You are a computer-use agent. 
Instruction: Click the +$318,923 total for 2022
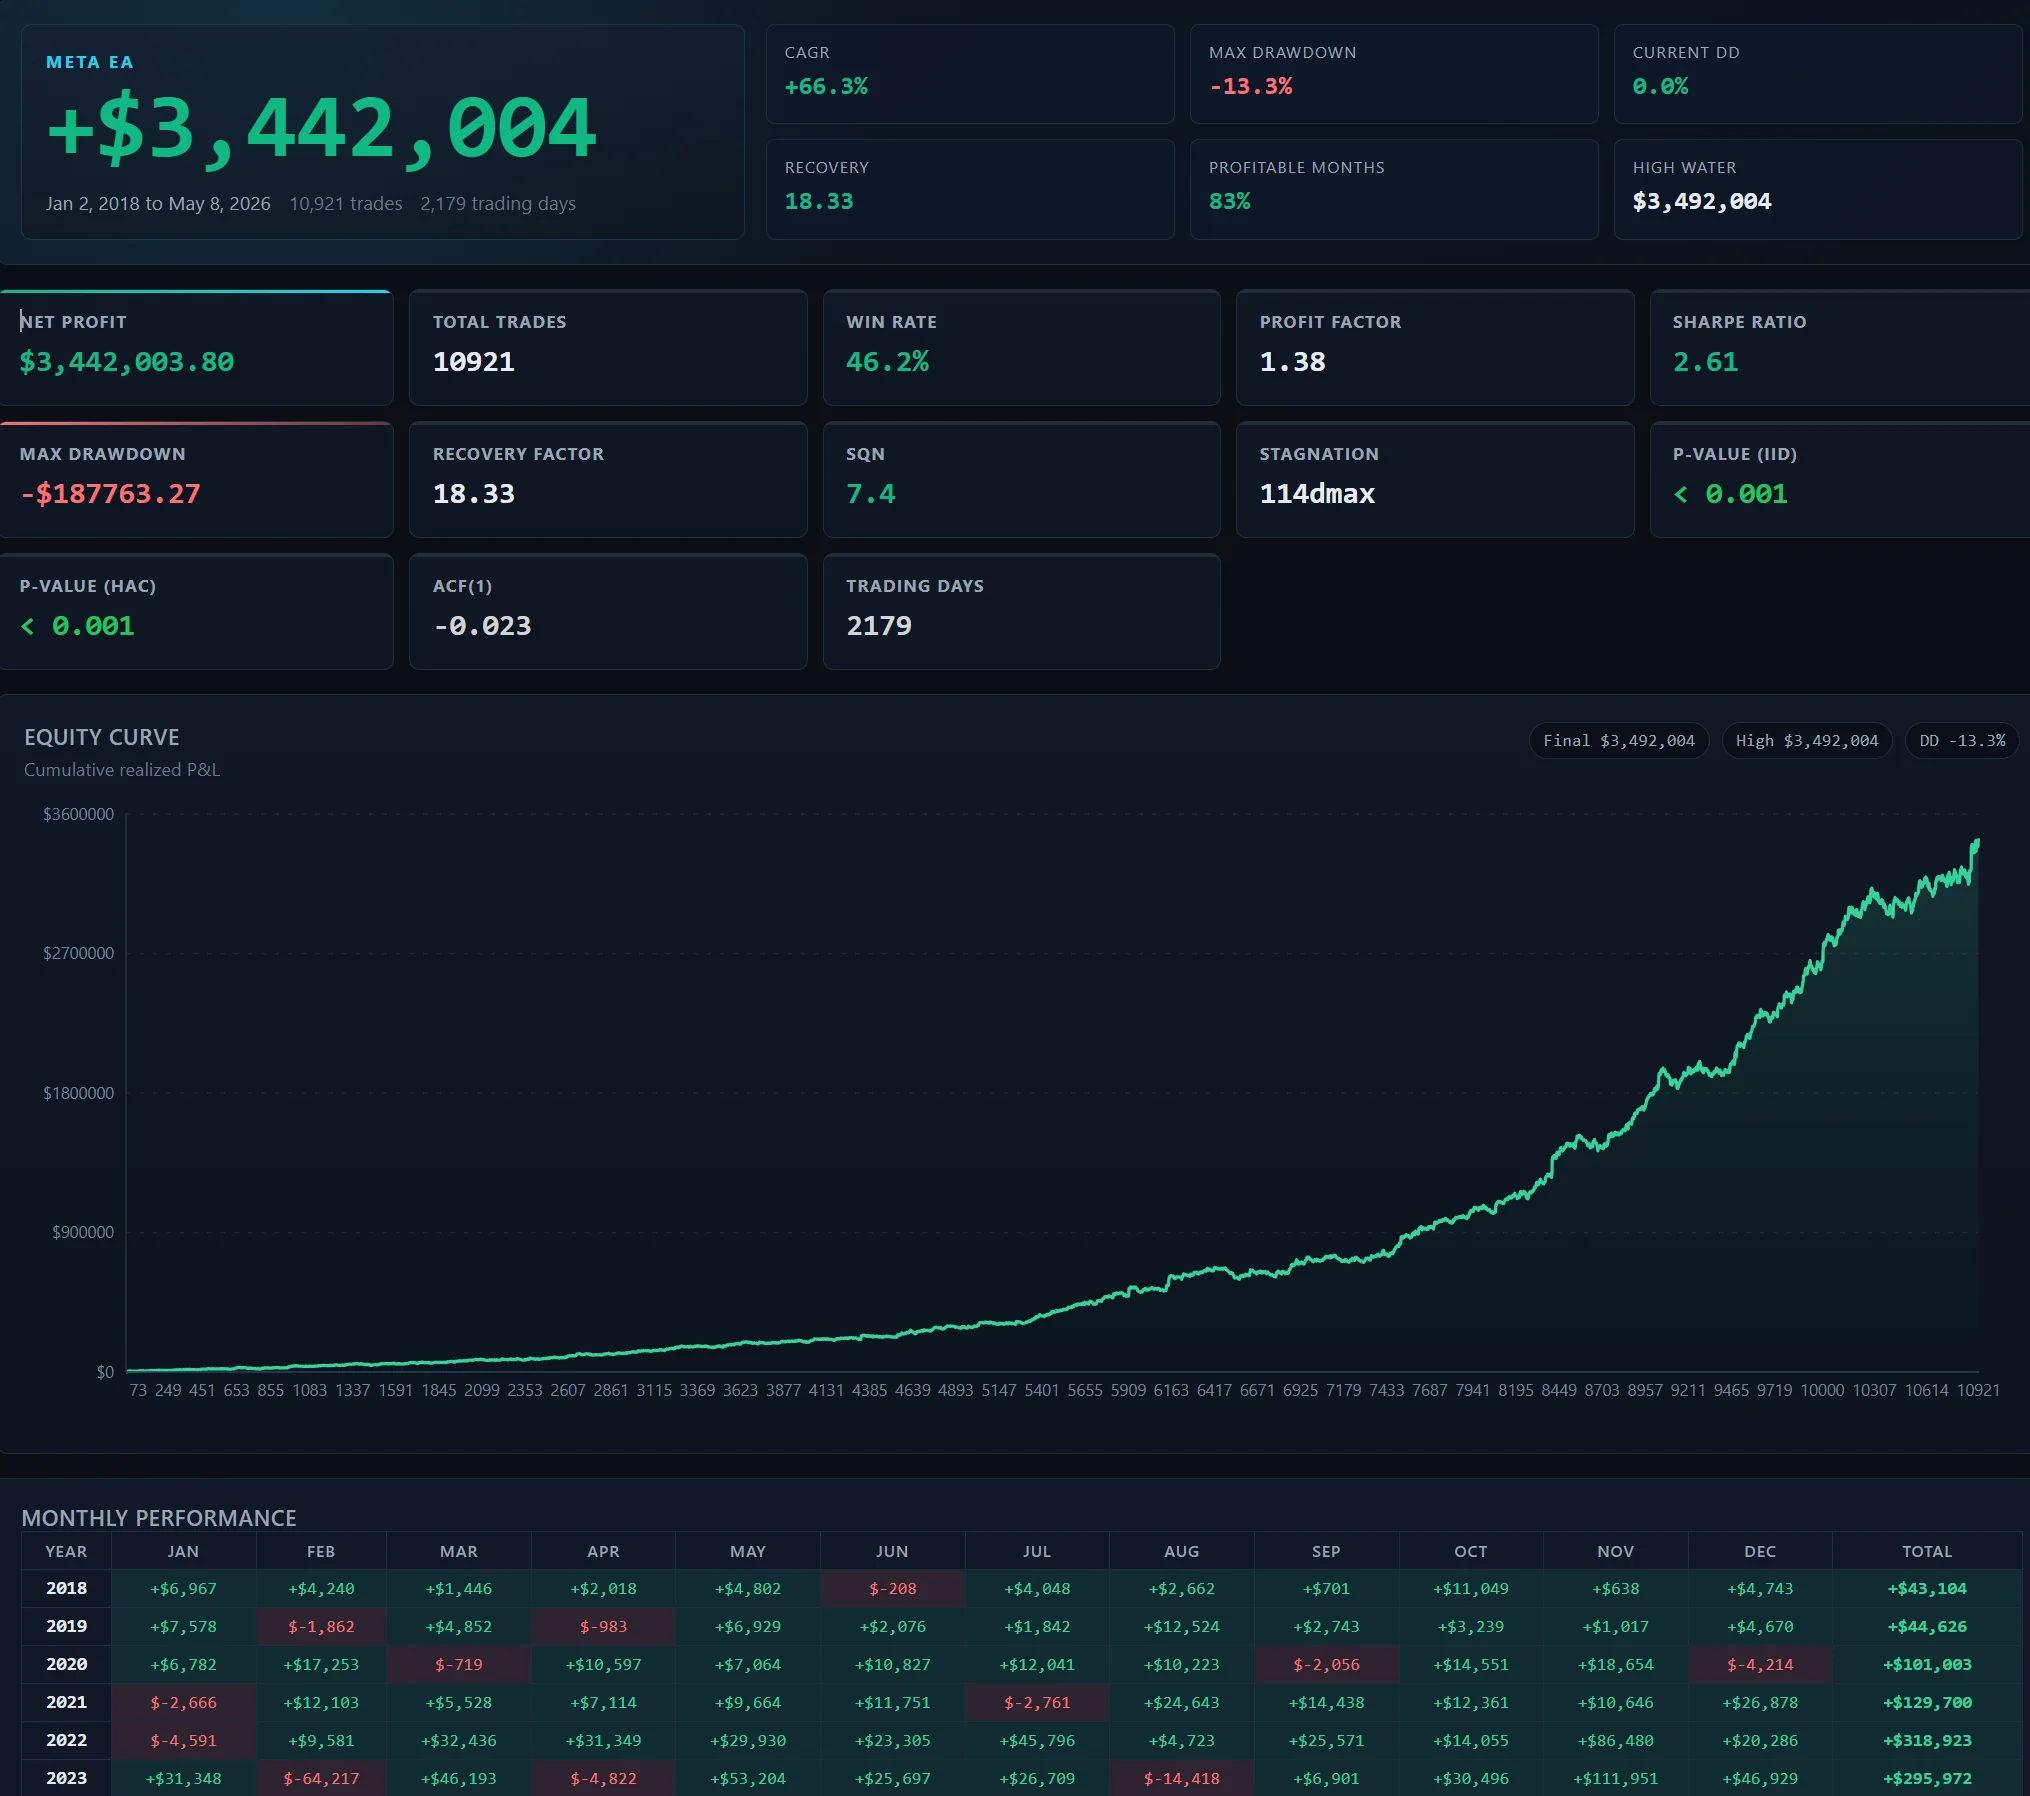pos(1927,1740)
